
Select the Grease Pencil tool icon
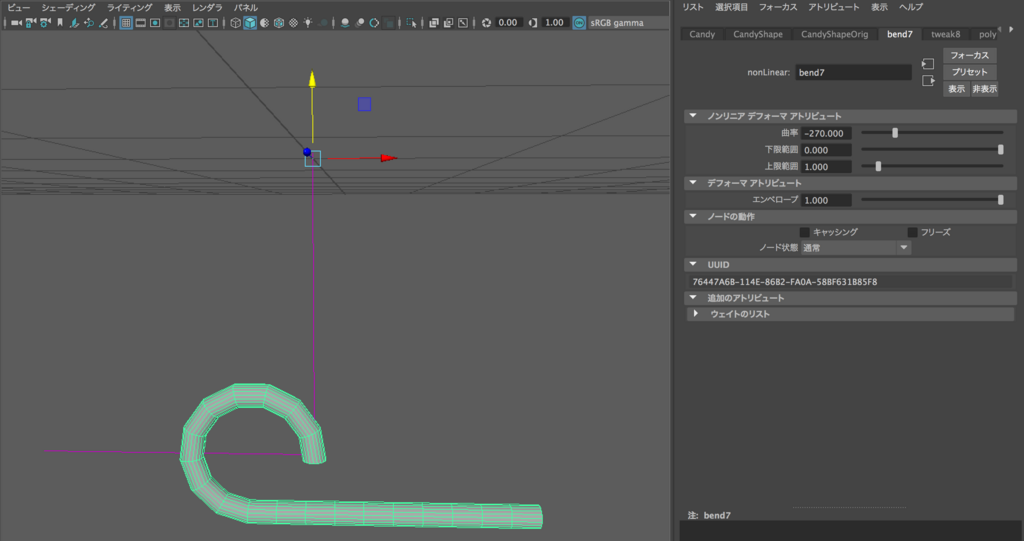point(103,23)
